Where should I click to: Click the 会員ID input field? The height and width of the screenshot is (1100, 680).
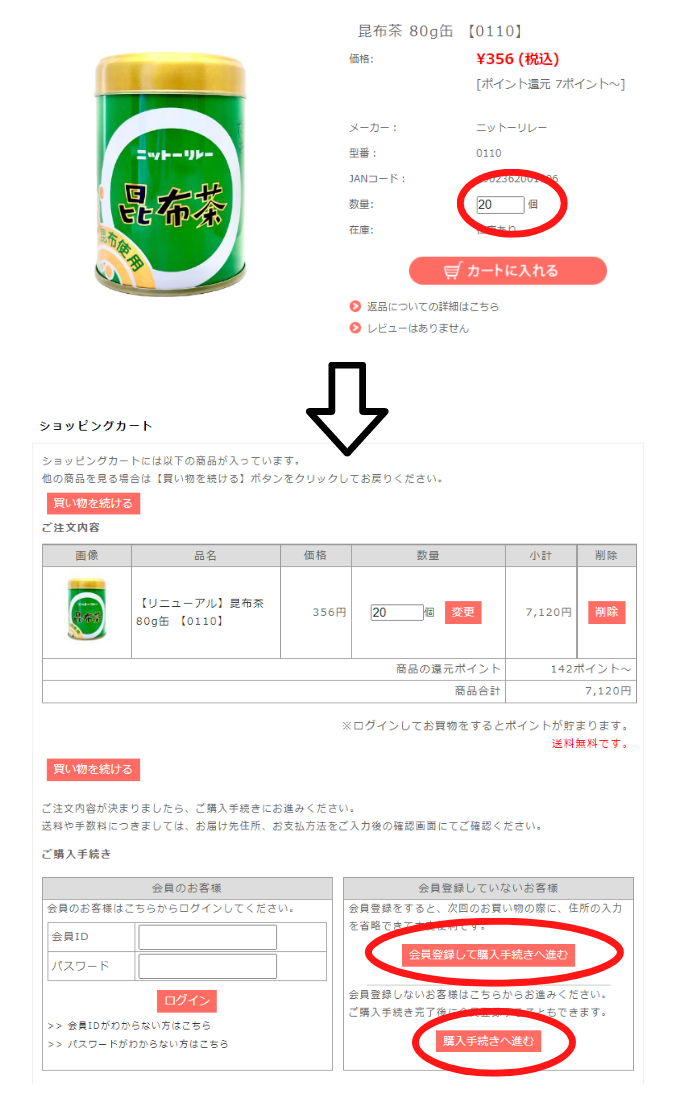(208, 937)
